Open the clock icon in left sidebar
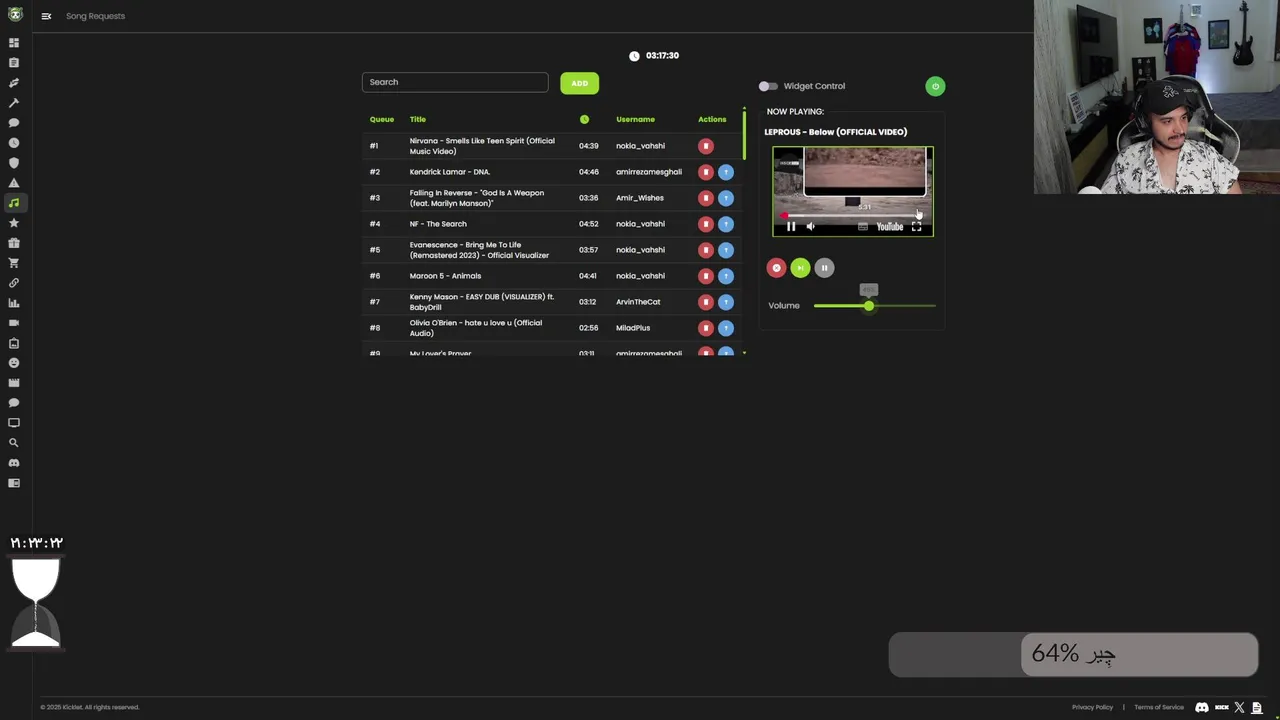 click(14, 143)
